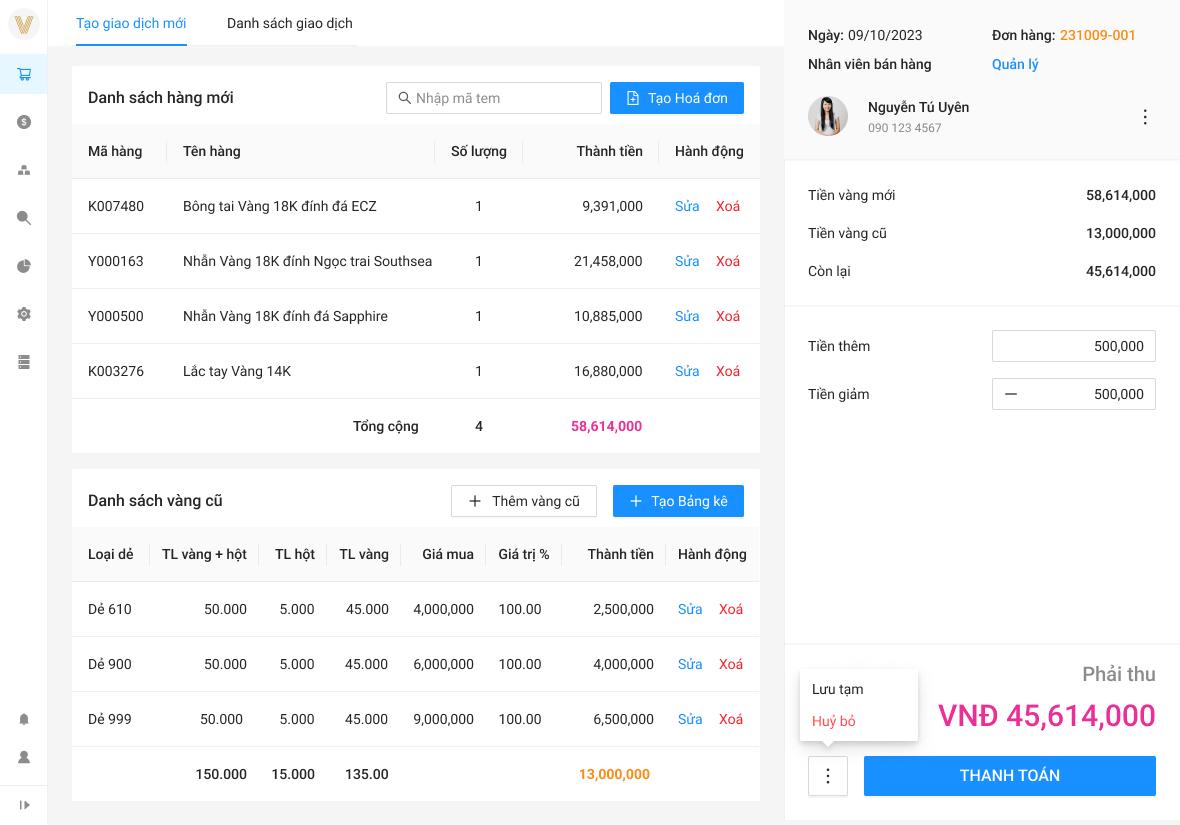
Task: Open settings gear in sidebar
Action: [24, 314]
